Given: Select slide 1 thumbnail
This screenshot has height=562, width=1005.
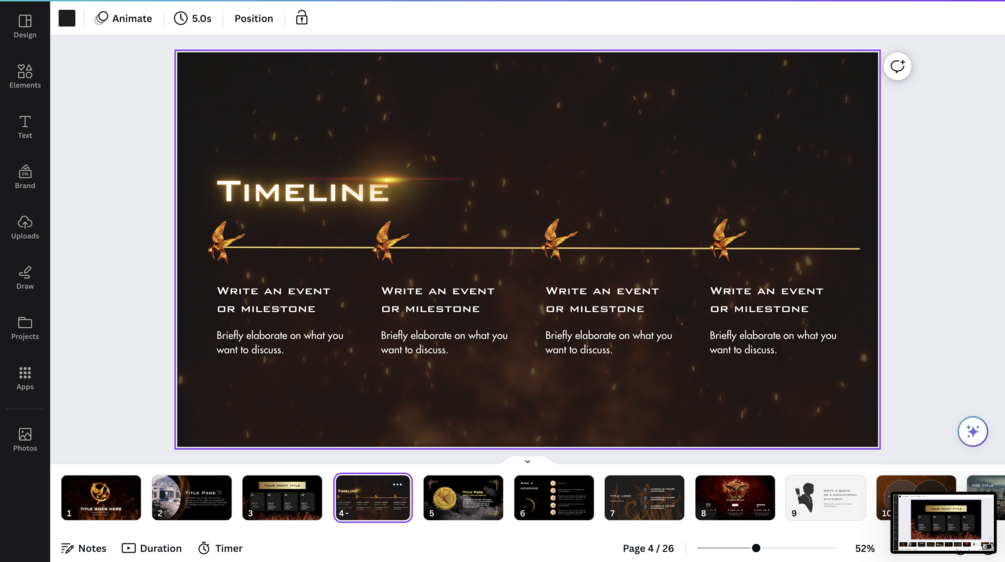Looking at the screenshot, I should (x=101, y=497).
